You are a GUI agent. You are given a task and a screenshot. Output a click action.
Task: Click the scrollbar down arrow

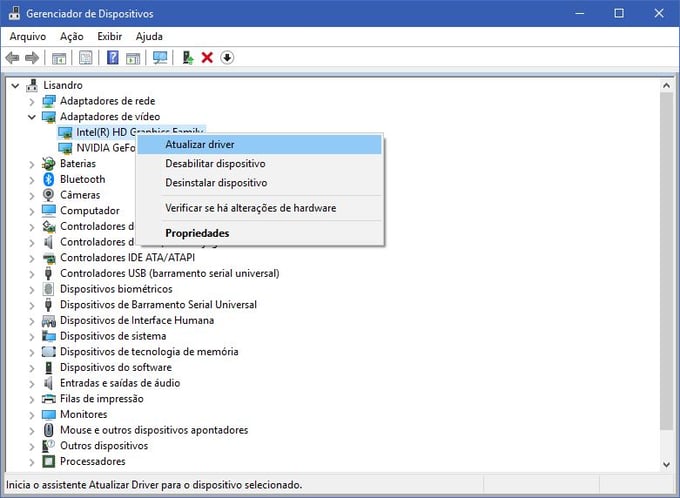pyautogui.click(x=667, y=465)
